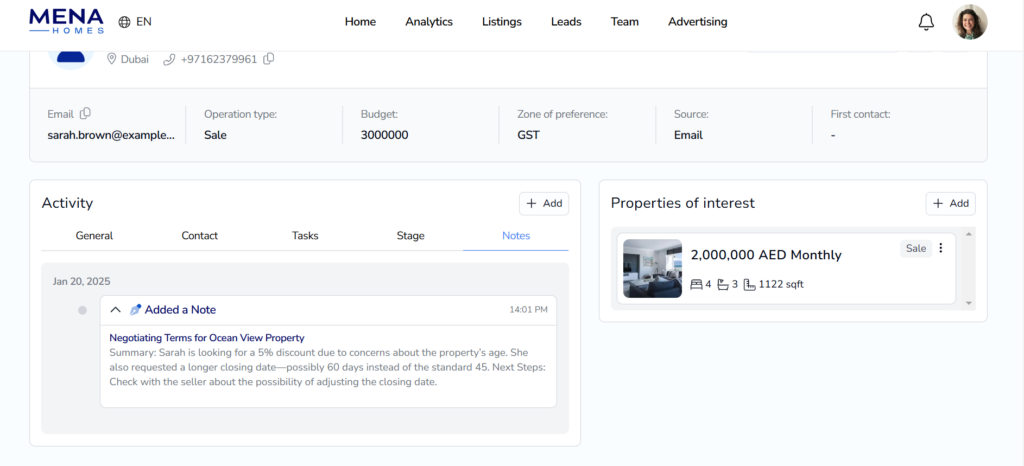1024x466 pixels.
Task: Click the timeline dot marker of the note
Action: pyautogui.click(x=82, y=310)
